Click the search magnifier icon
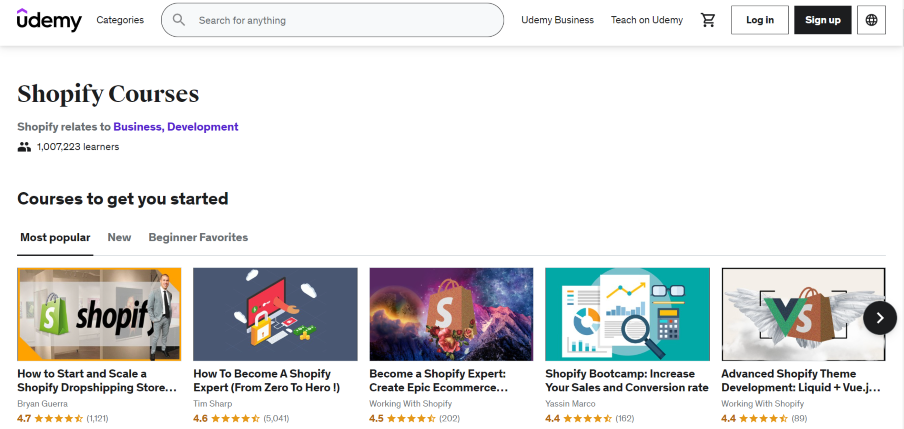 tap(179, 20)
